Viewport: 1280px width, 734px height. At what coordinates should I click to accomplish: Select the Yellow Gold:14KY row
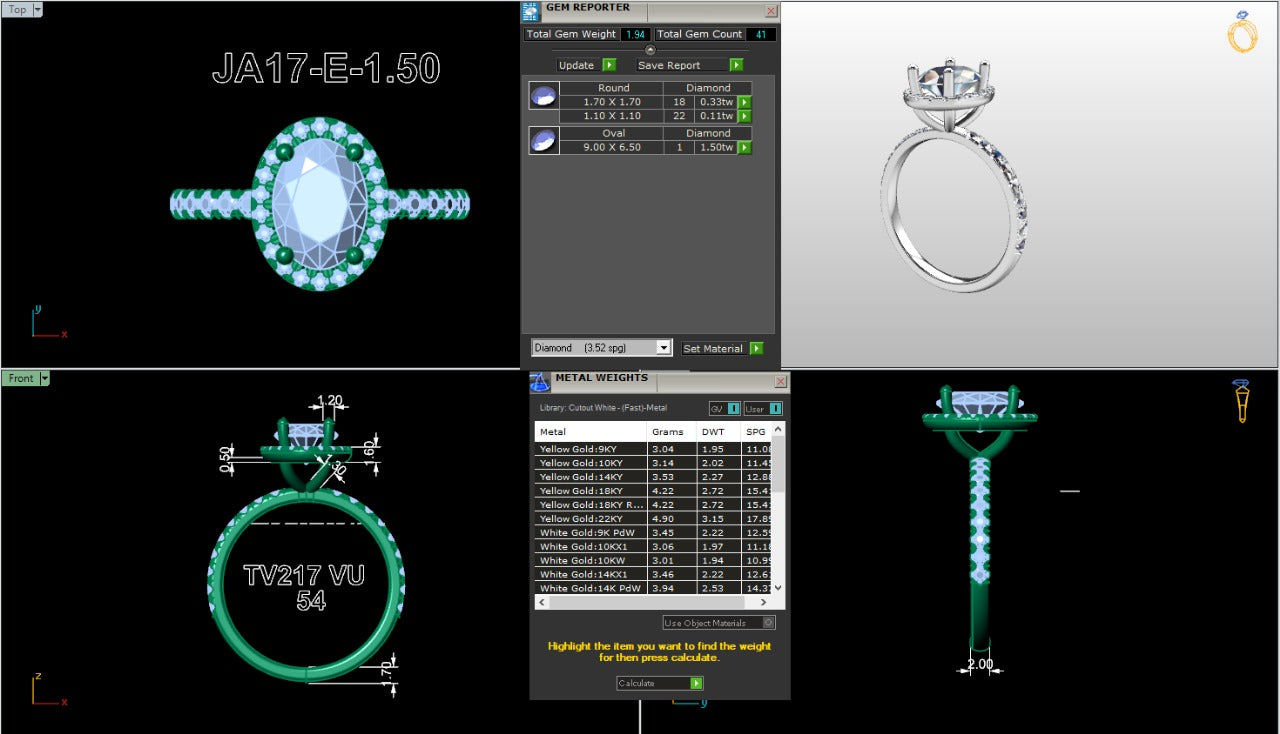tap(654, 477)
